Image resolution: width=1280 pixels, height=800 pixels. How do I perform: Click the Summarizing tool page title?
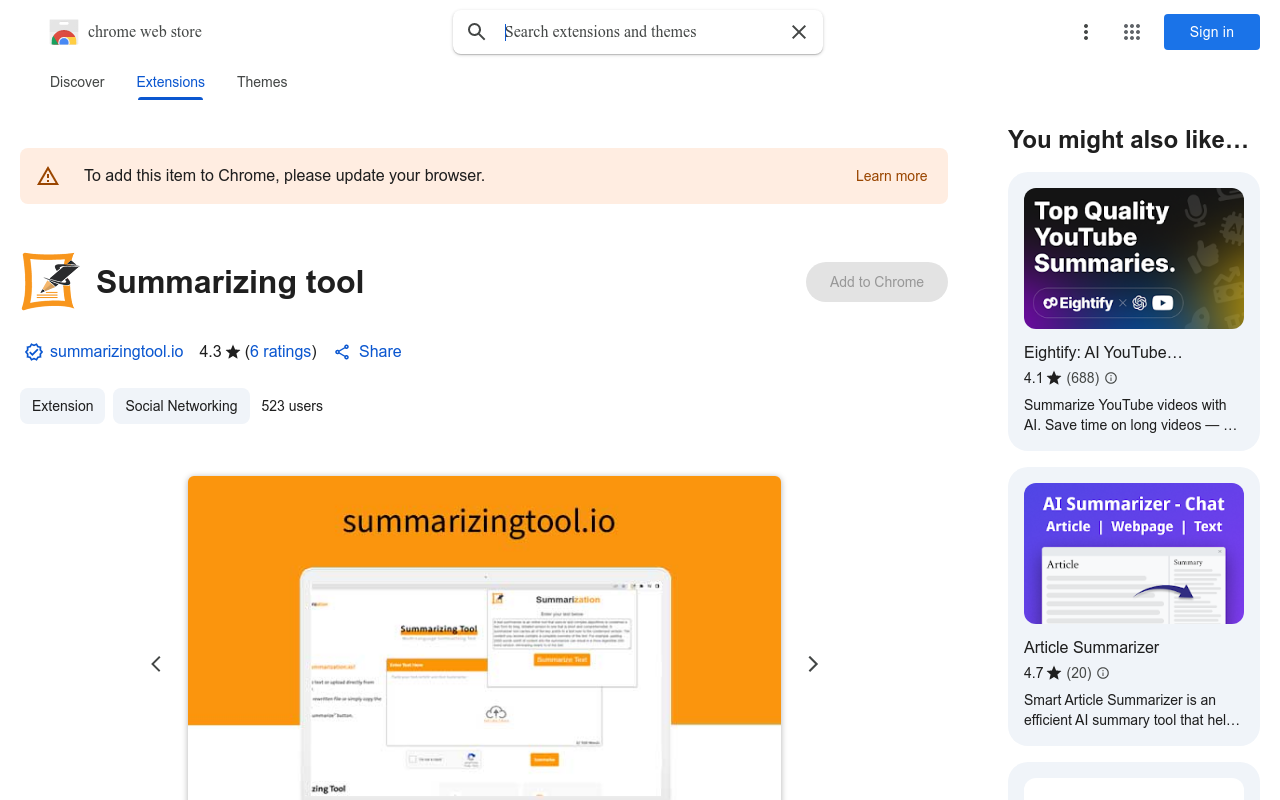point(230,282)
